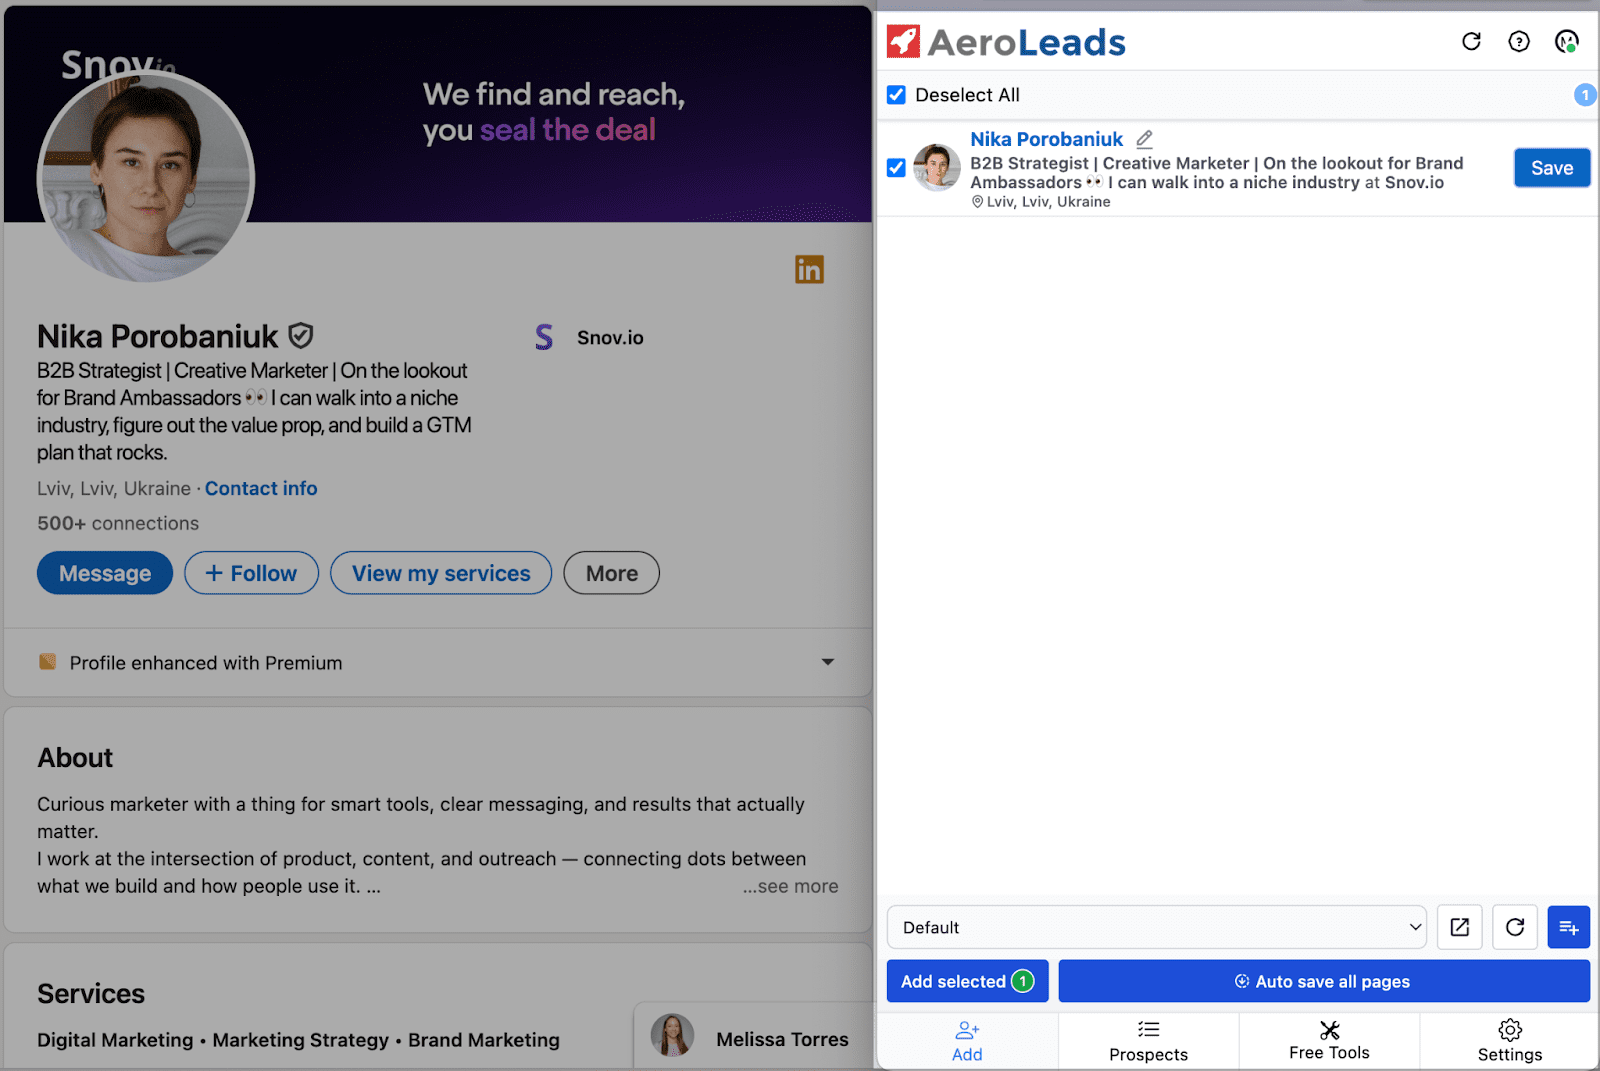The image size is (1600, 1071).
Task: Click the AeroLeads rocket logo
Action: point(903,40)
